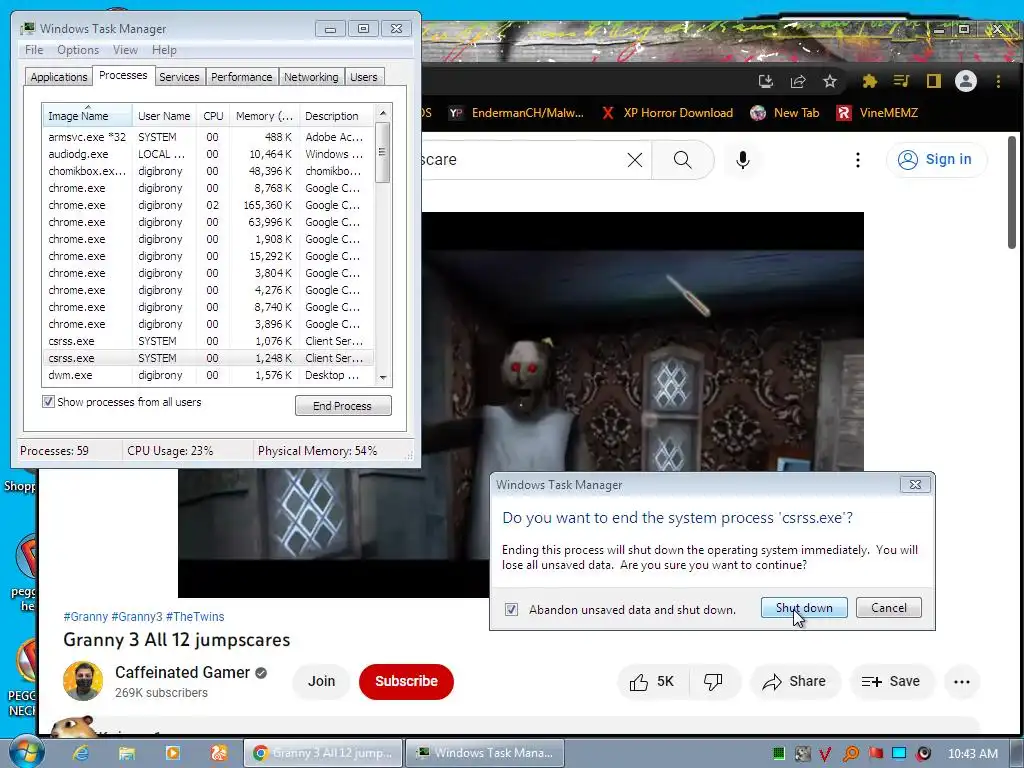Open #Granny3 hashtag link
The image size is (1024, 768).
pyautogui.click(x=136, y=616)
